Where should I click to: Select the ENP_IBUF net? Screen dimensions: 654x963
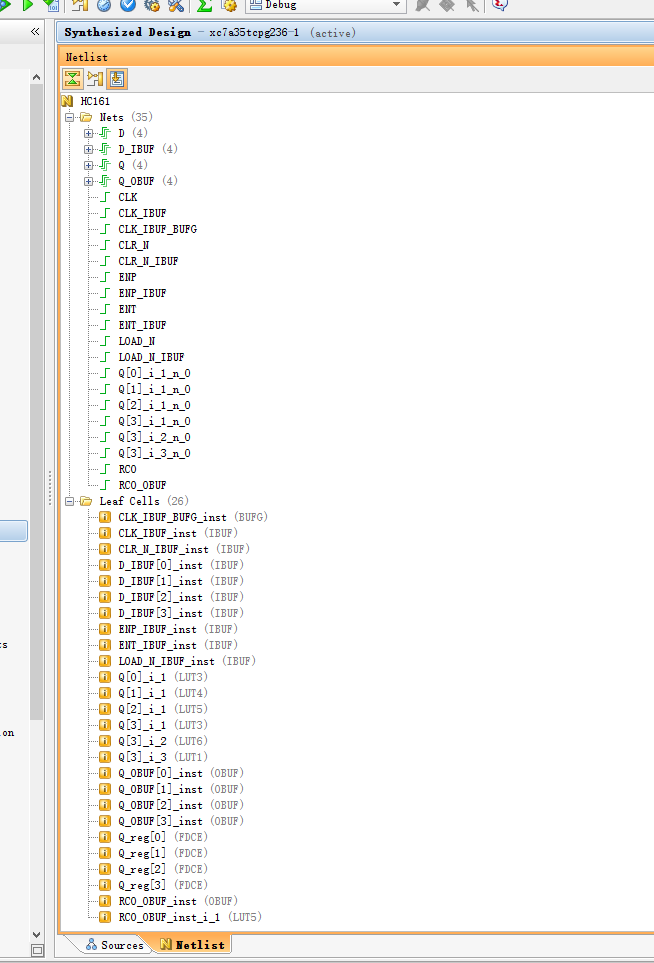coord(142,293)
